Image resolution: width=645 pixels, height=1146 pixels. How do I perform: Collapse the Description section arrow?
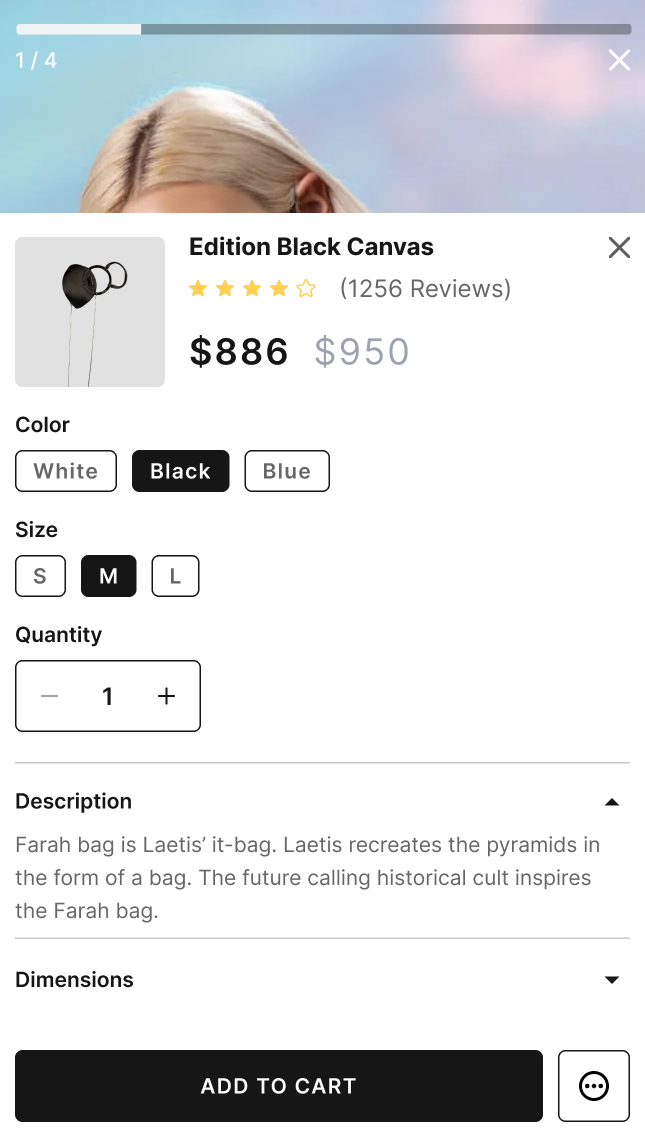tap(612, 802)
